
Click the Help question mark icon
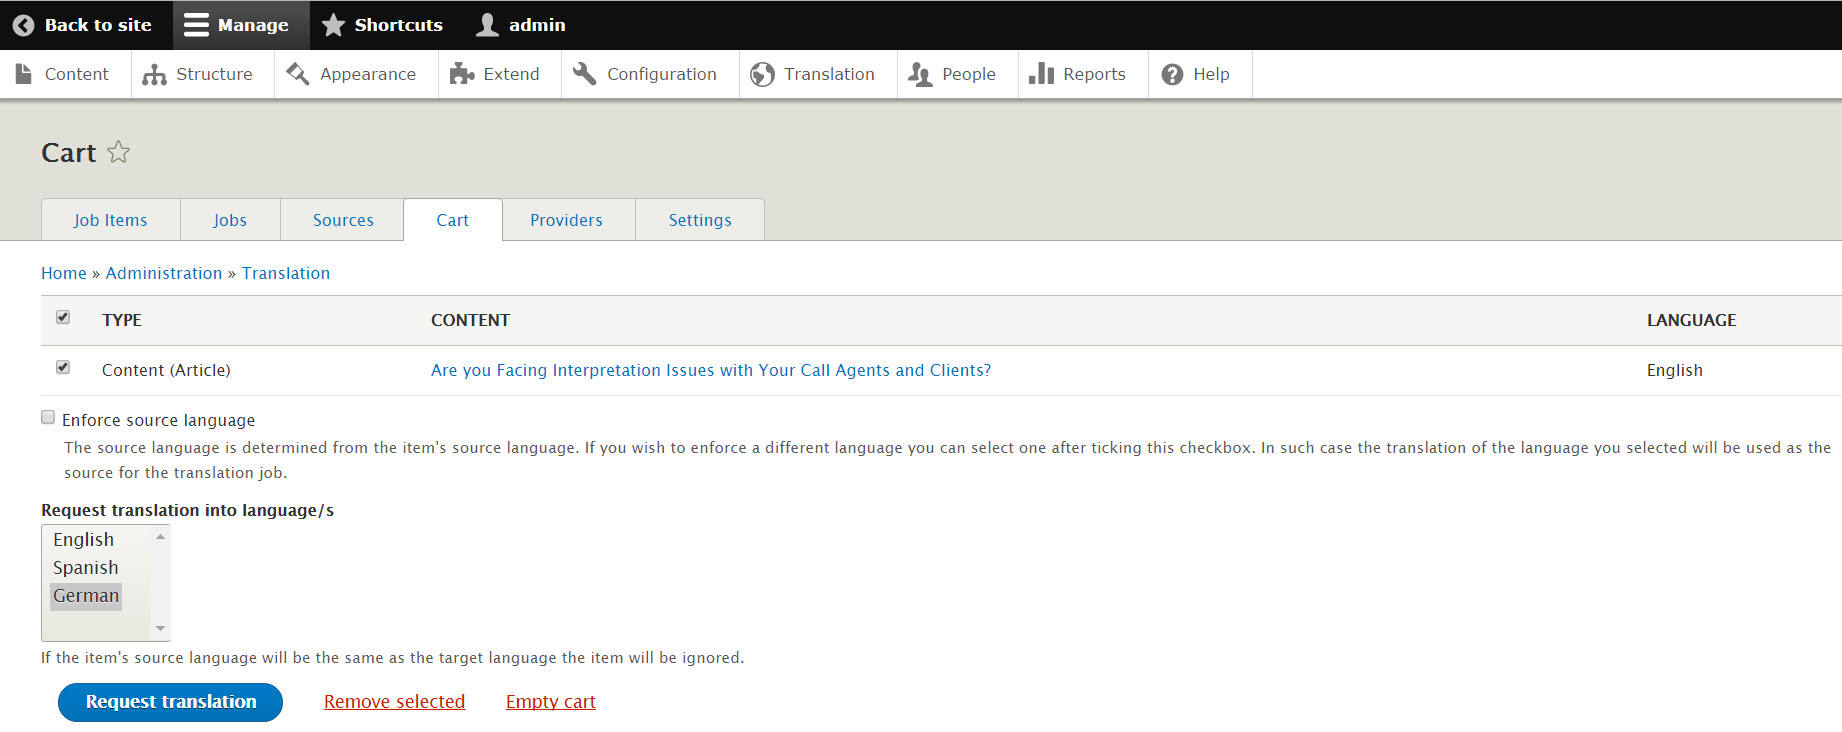click(1172, 74)
